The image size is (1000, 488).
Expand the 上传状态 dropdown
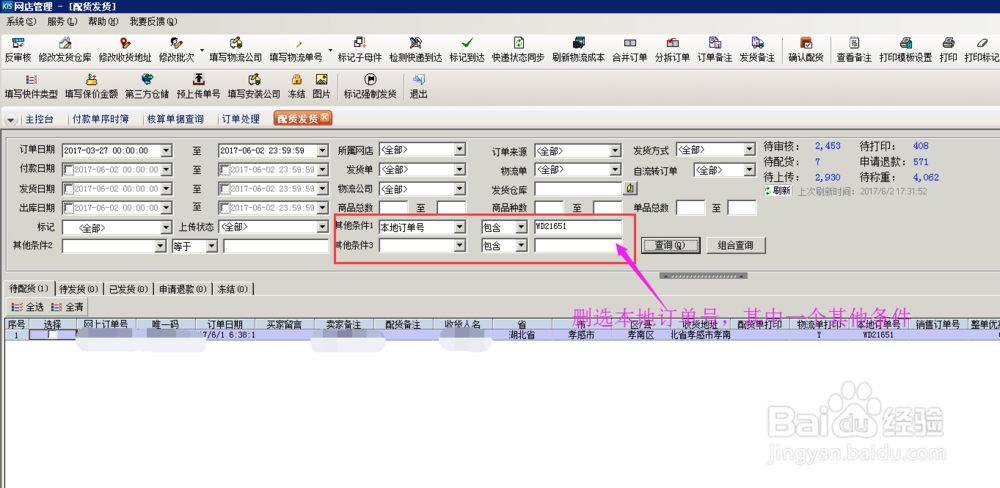click(321, 227)
